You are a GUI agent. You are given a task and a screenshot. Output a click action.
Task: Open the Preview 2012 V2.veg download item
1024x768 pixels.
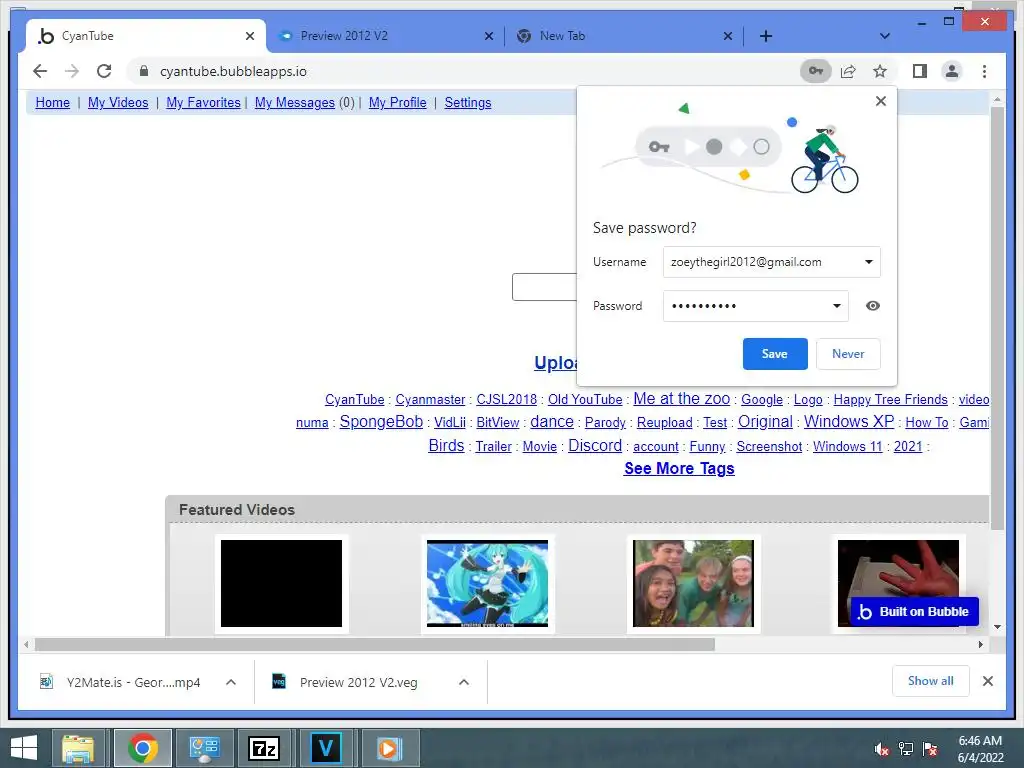(358, 682)
